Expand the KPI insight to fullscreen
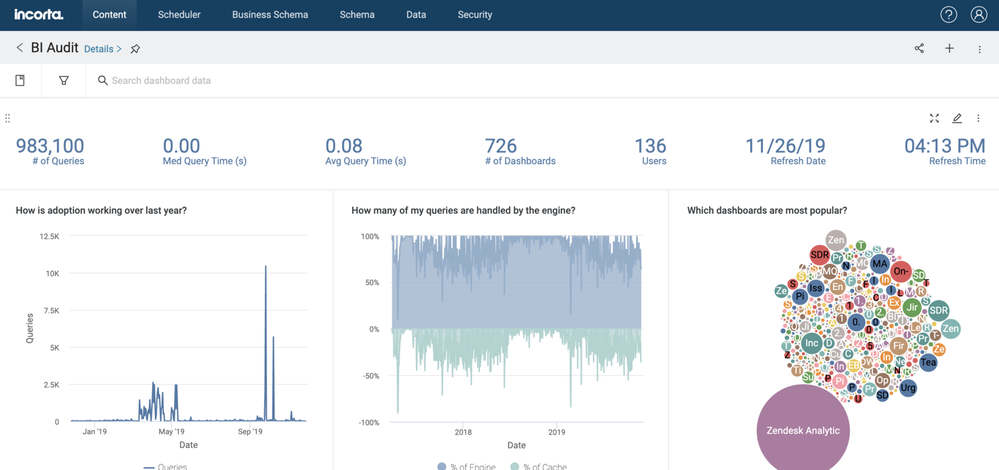This screenshot has width=999, height=470. (934, 118)
